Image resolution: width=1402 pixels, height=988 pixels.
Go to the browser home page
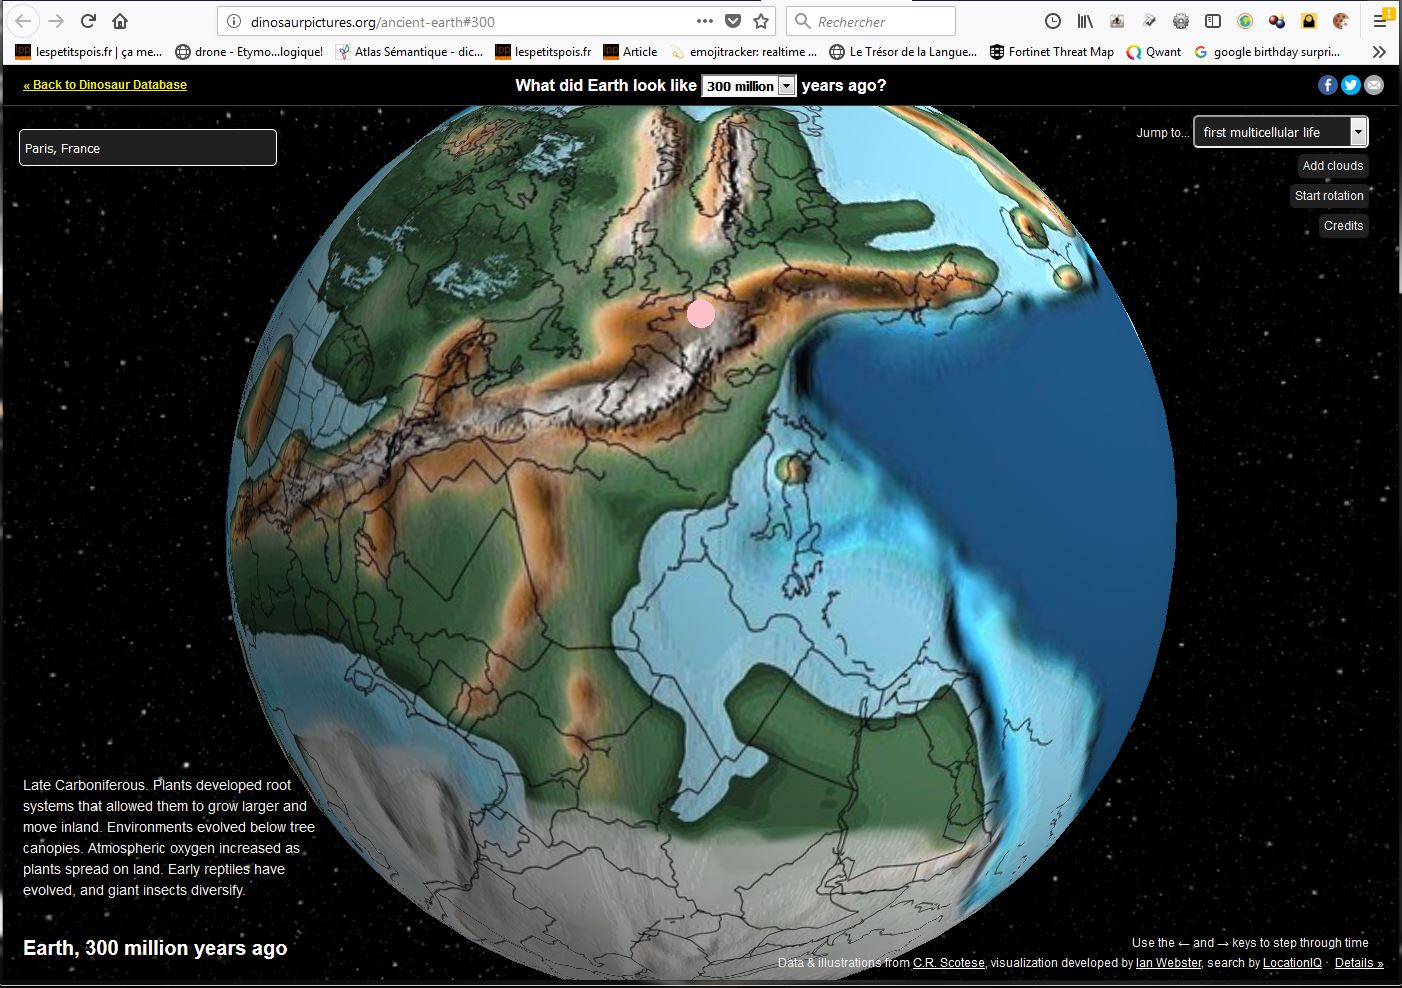pyautogui.click(x=120, y=21)
